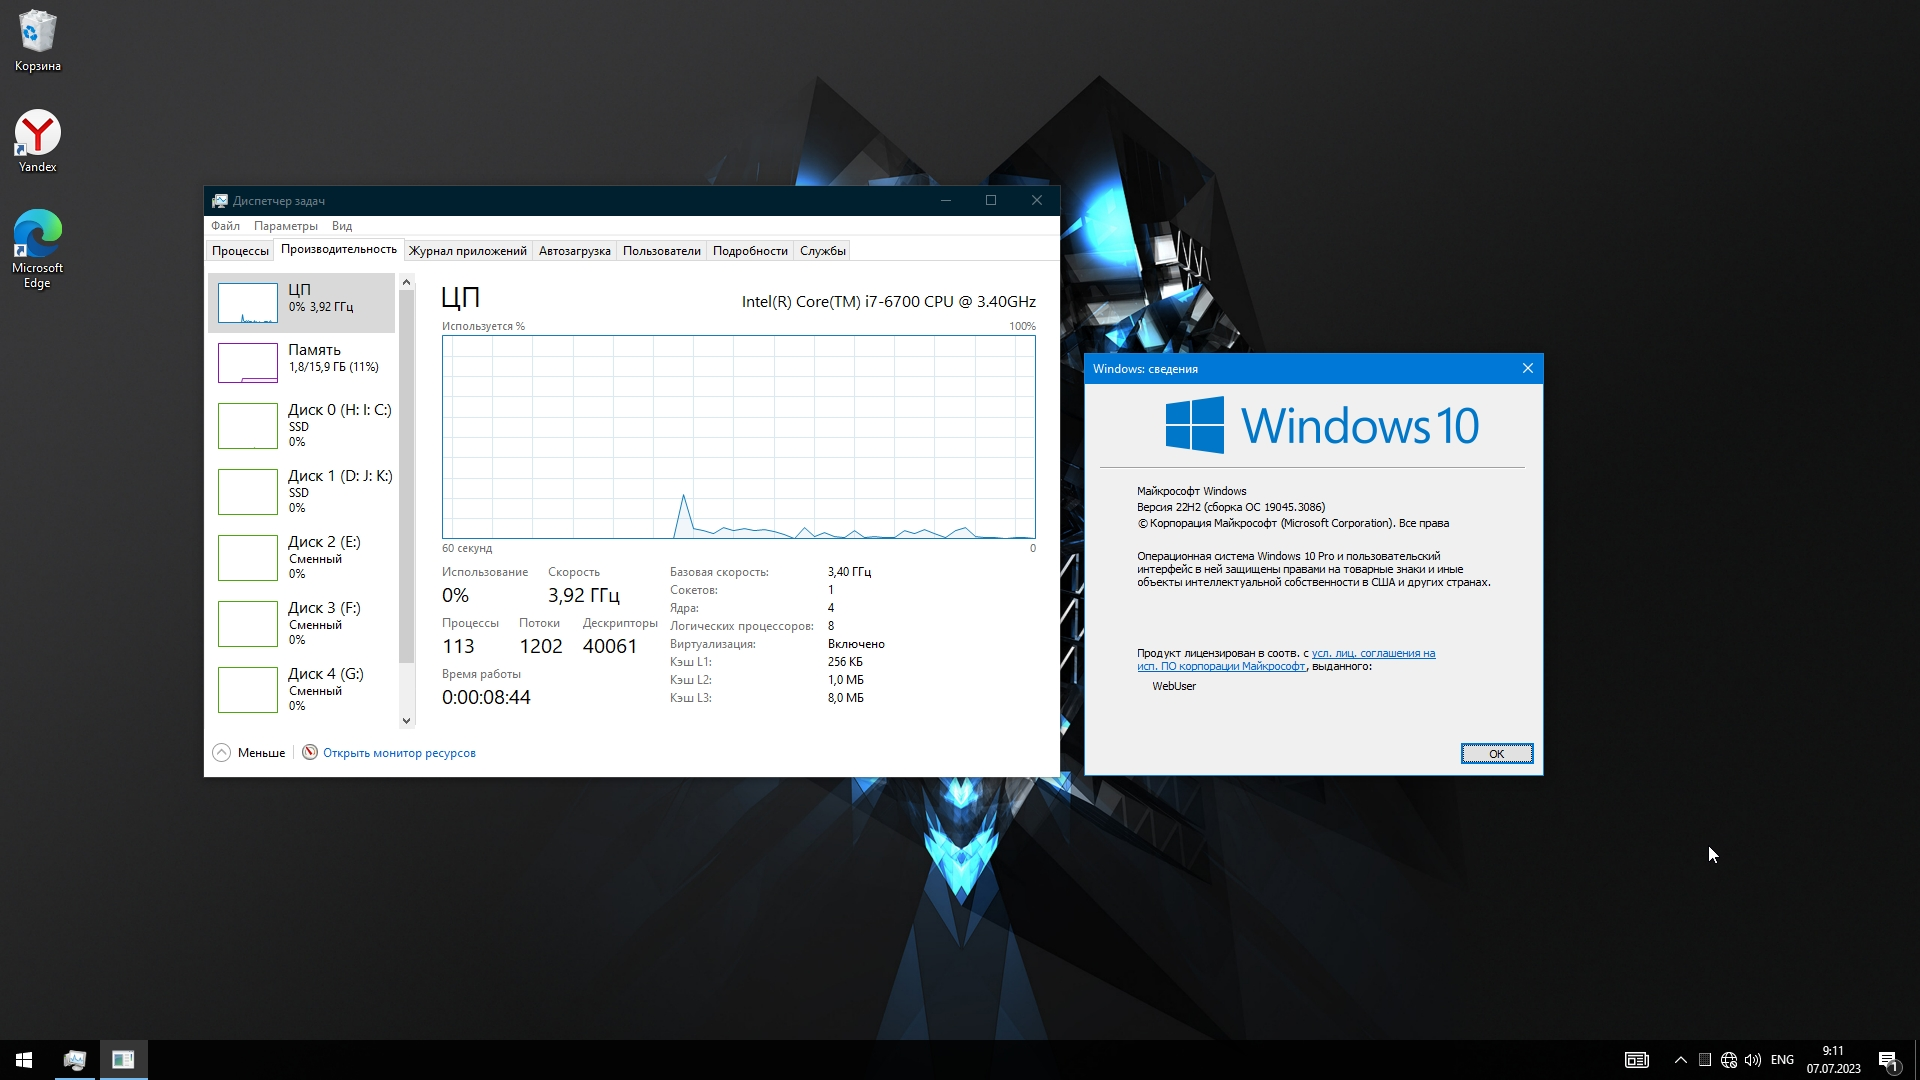Open the Recycle Bin desktop icon
The image size is (1920, 1080).
(37, 40)
